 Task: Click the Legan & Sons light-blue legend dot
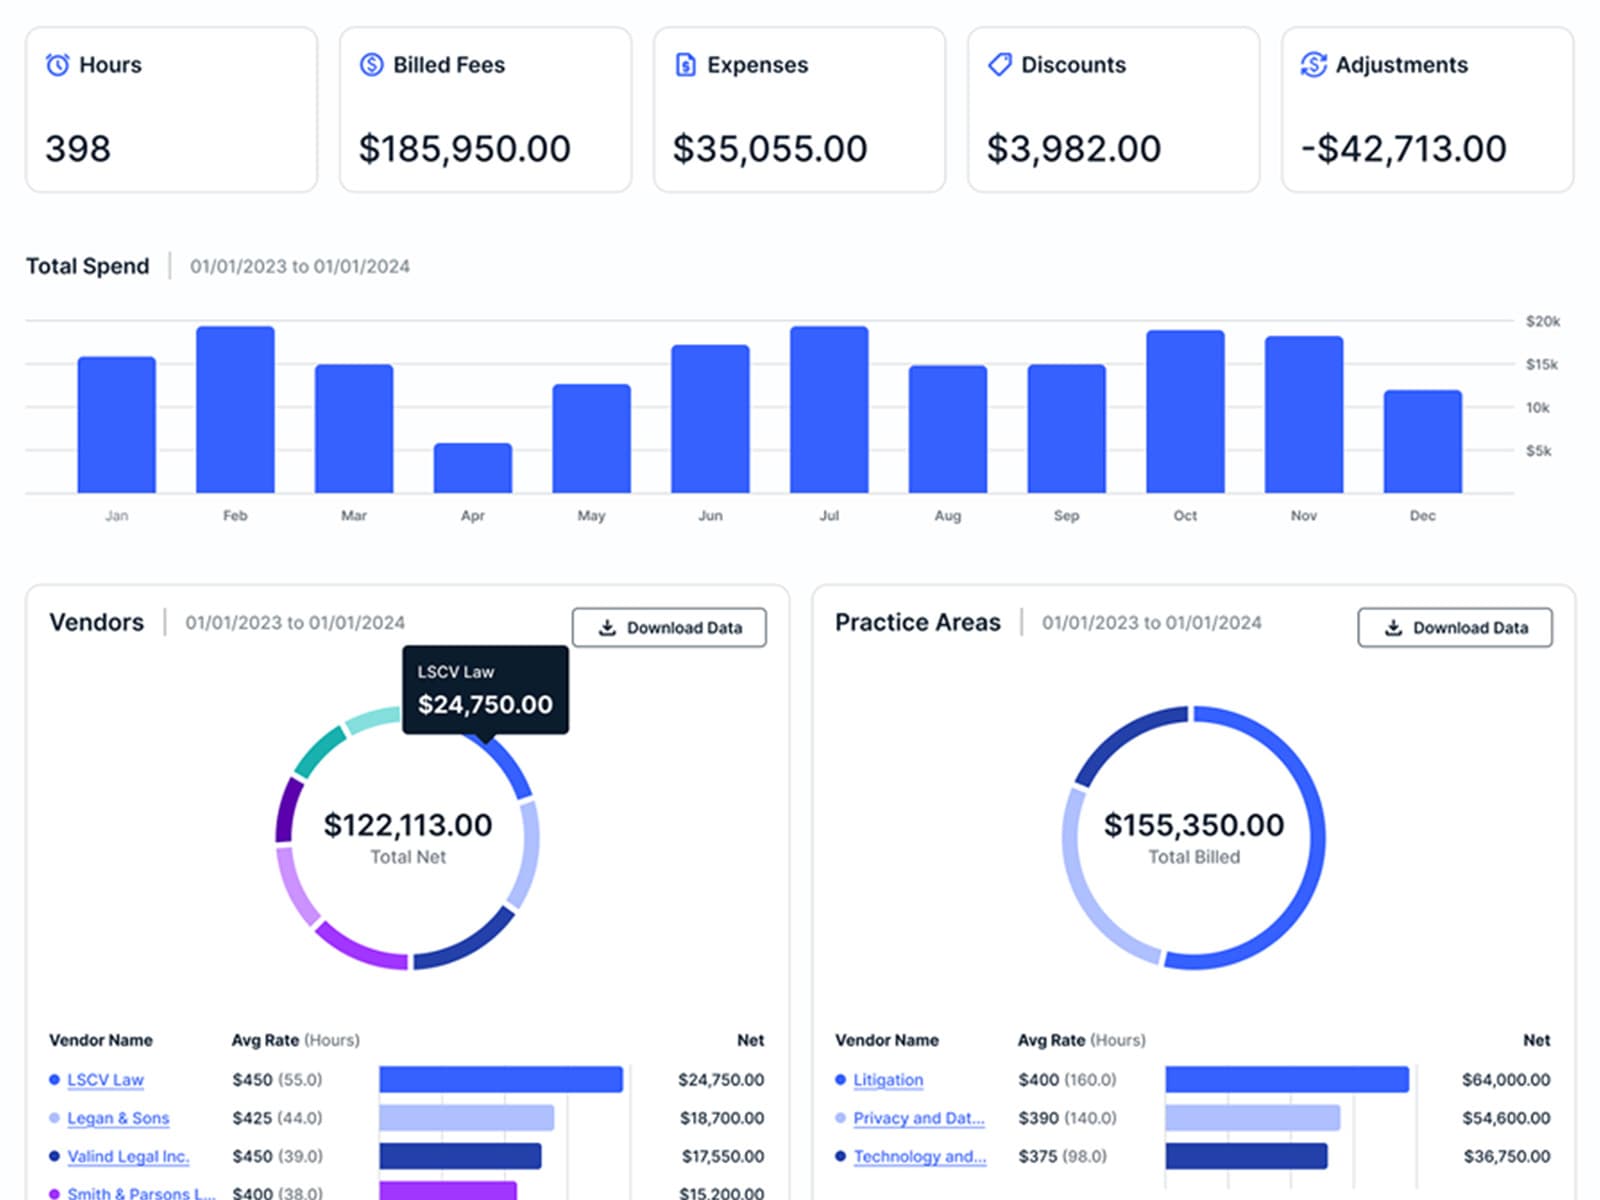point(54,1118)
